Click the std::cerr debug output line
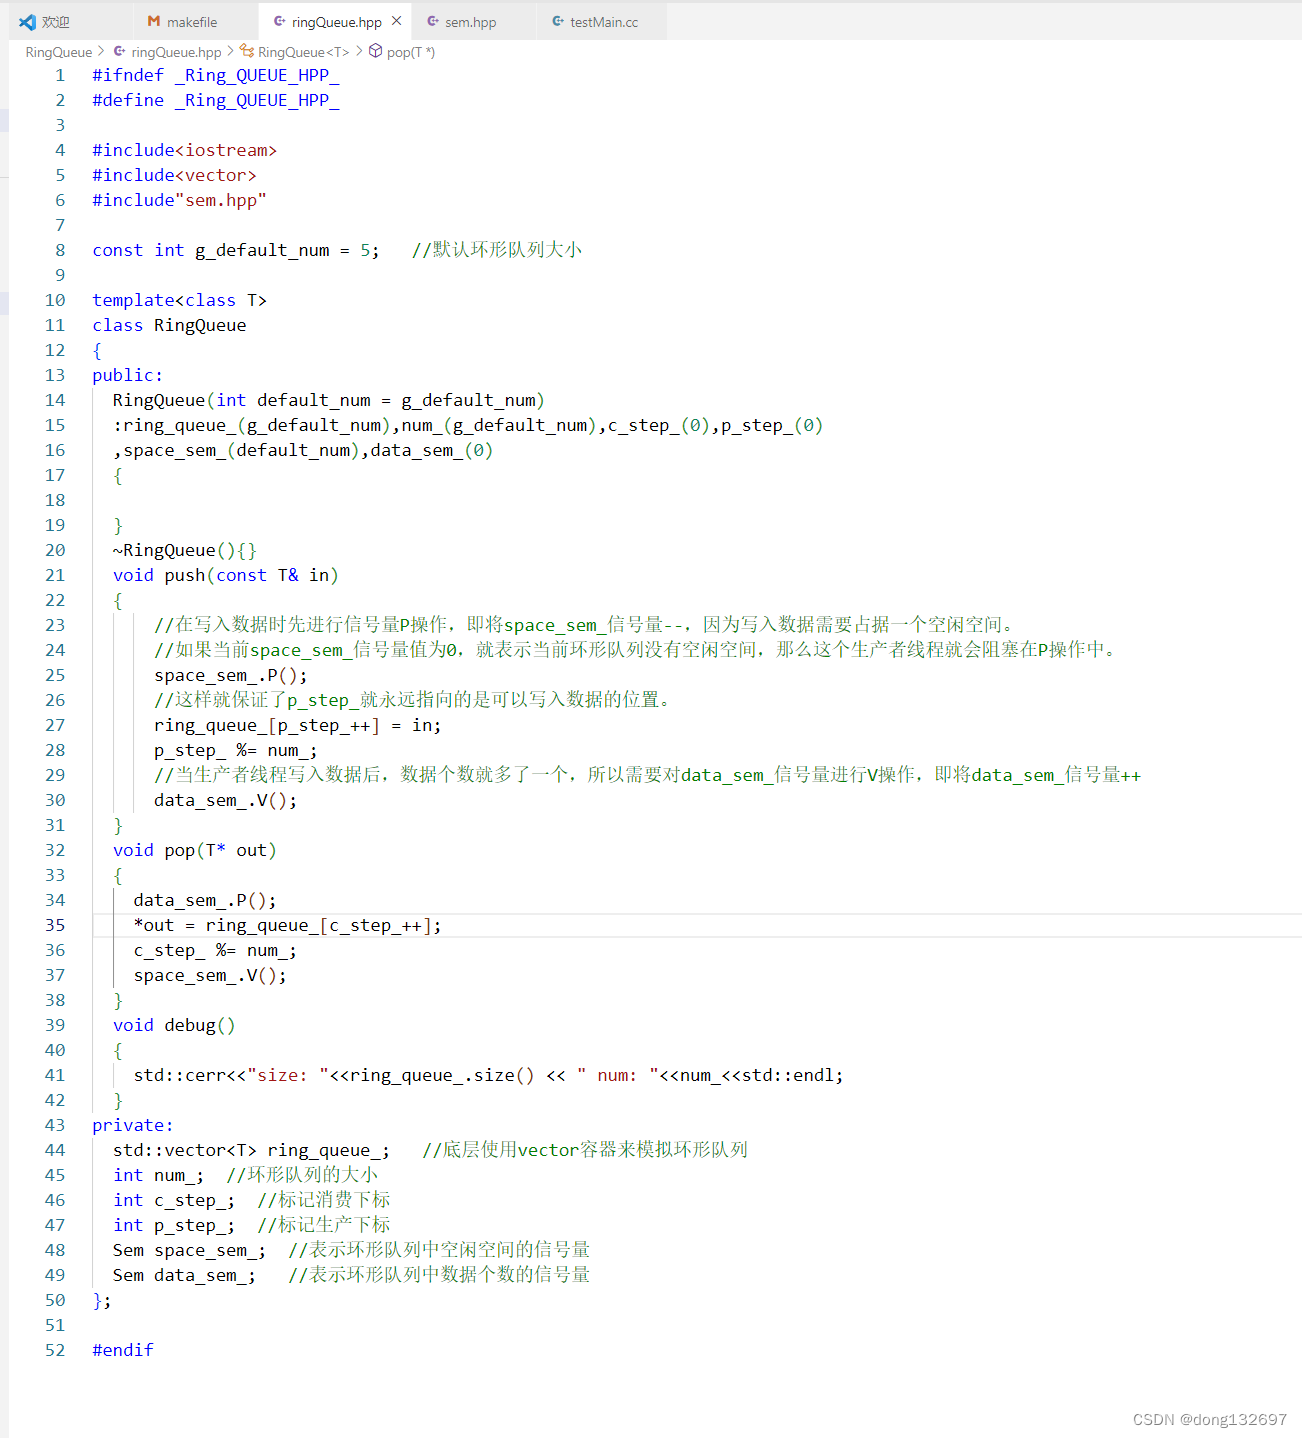The image size is (1302, 1438). (489, 1075)
